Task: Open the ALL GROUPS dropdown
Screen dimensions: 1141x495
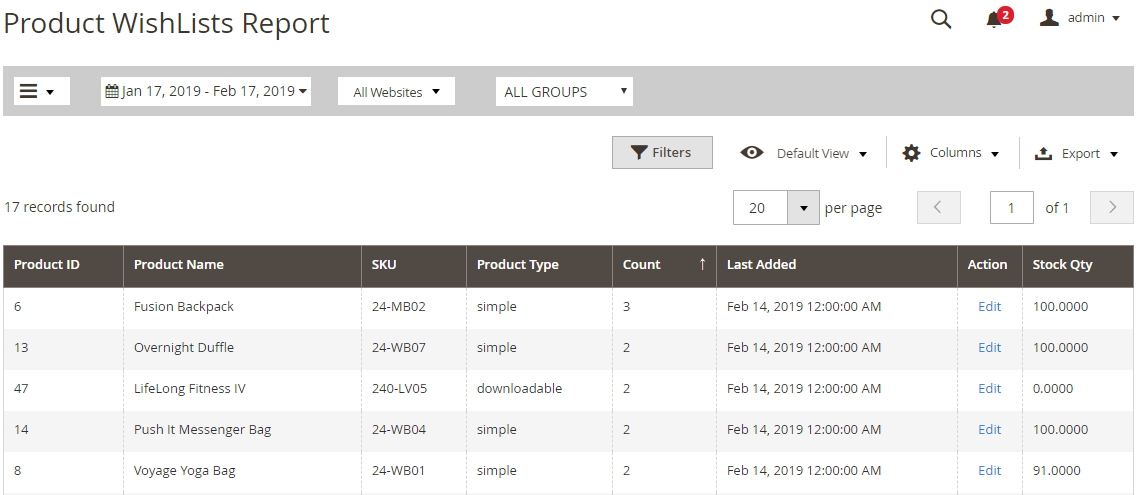Action: (565, 92)
